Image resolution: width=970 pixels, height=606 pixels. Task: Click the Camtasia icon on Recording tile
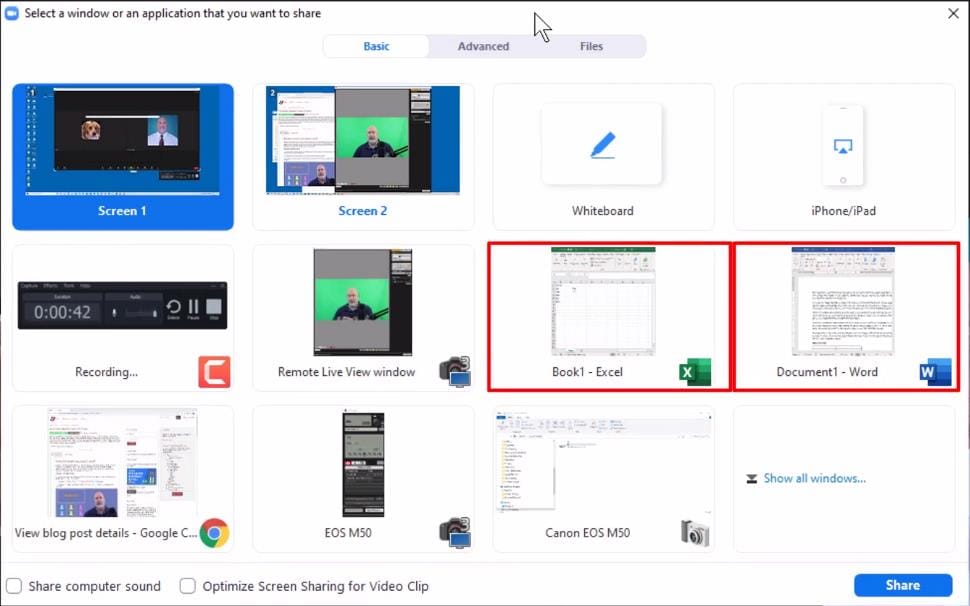pos(214,372)
